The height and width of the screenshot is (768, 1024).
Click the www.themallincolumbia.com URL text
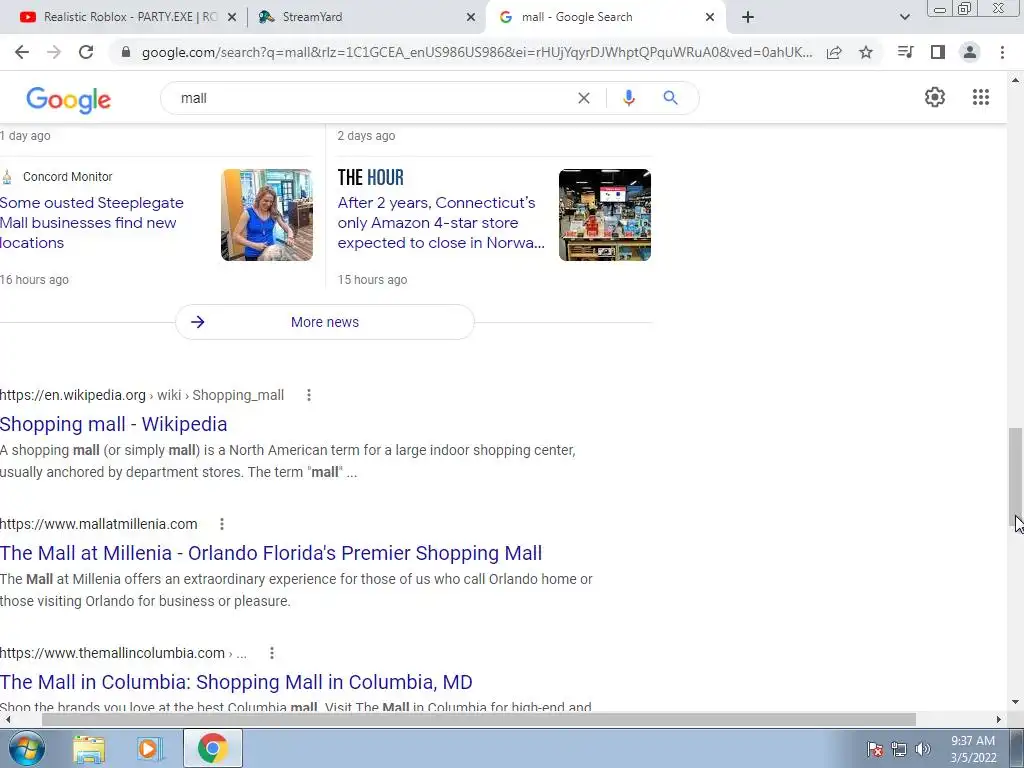click(x=112, y=653)
